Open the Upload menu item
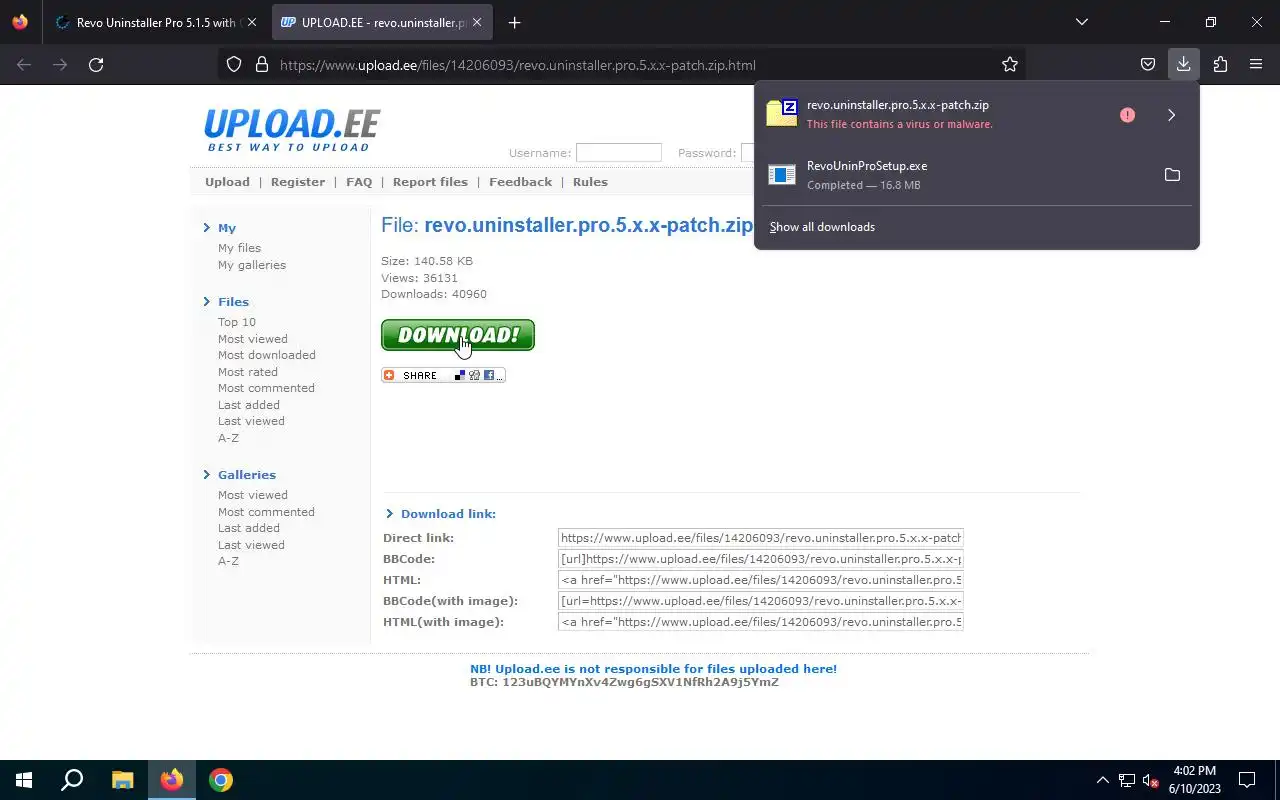 (227, 182)
